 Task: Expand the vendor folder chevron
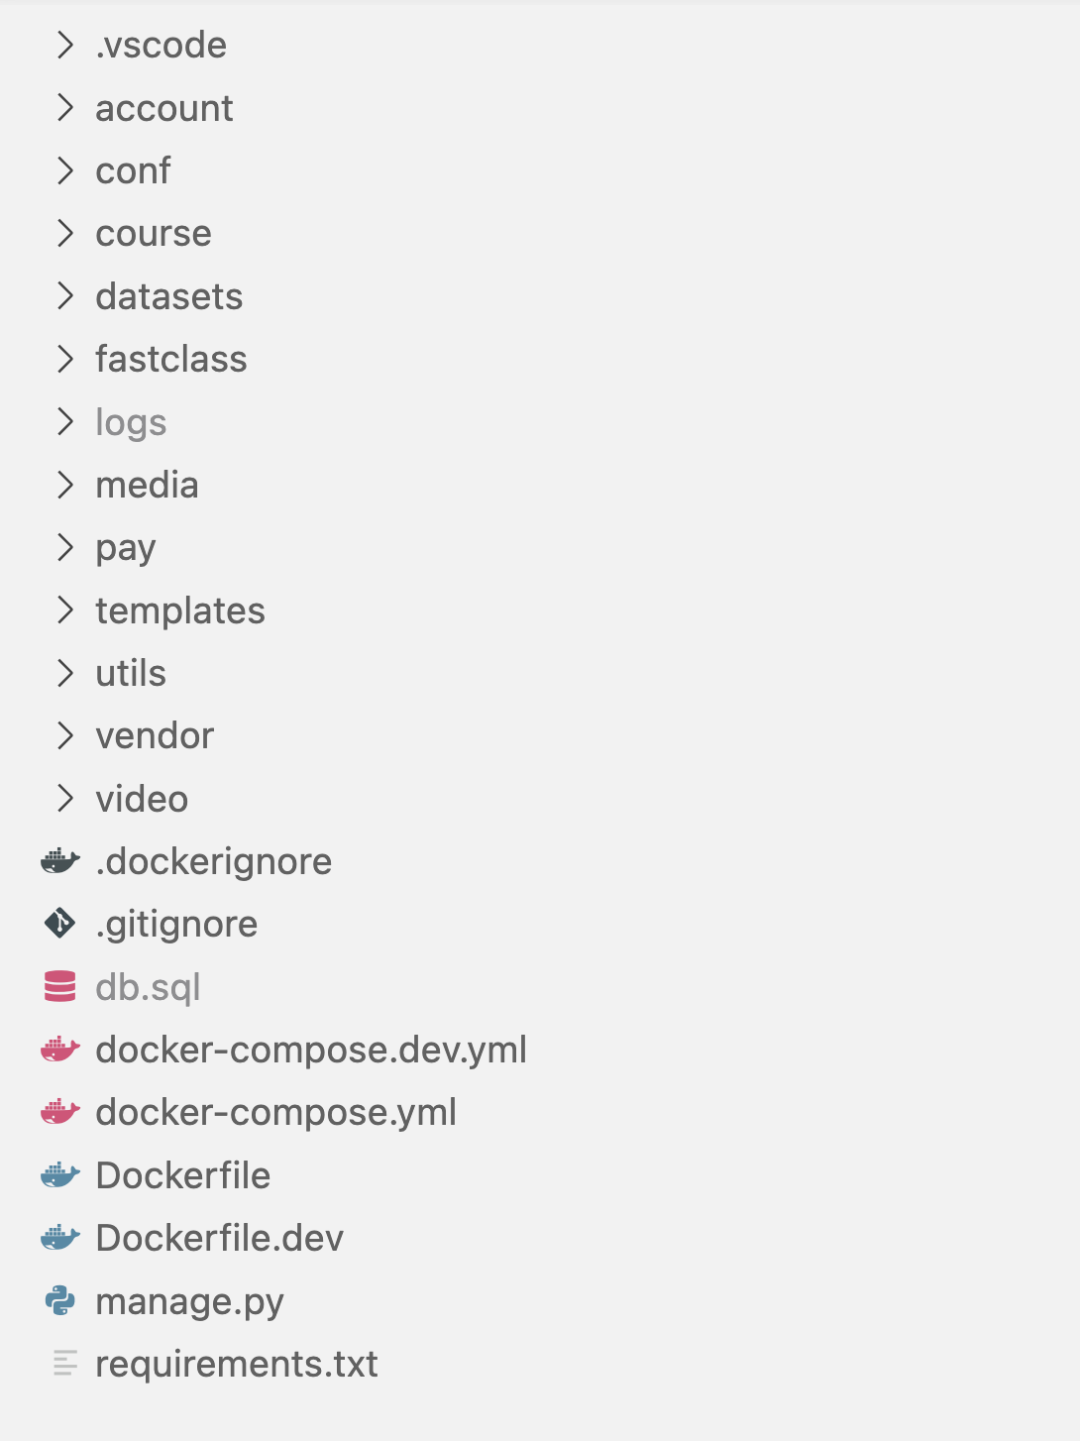click(65, 736)
